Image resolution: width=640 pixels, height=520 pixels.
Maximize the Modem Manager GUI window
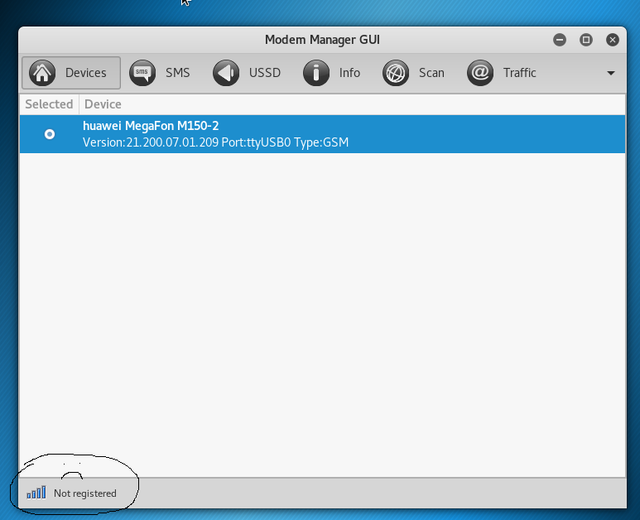pos(586,40)
